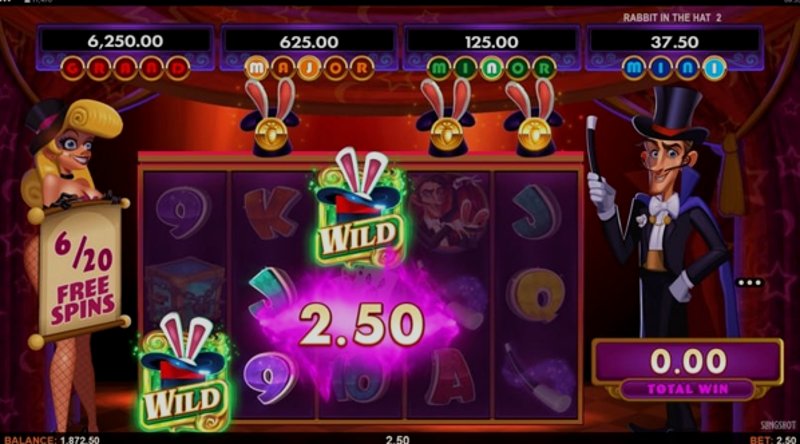Click the Minor jackpot 125.00 panel

coord(492,50)
